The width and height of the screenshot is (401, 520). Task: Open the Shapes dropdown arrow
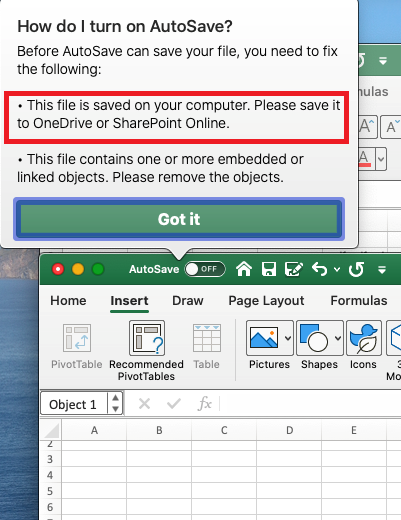click(338, 338)
